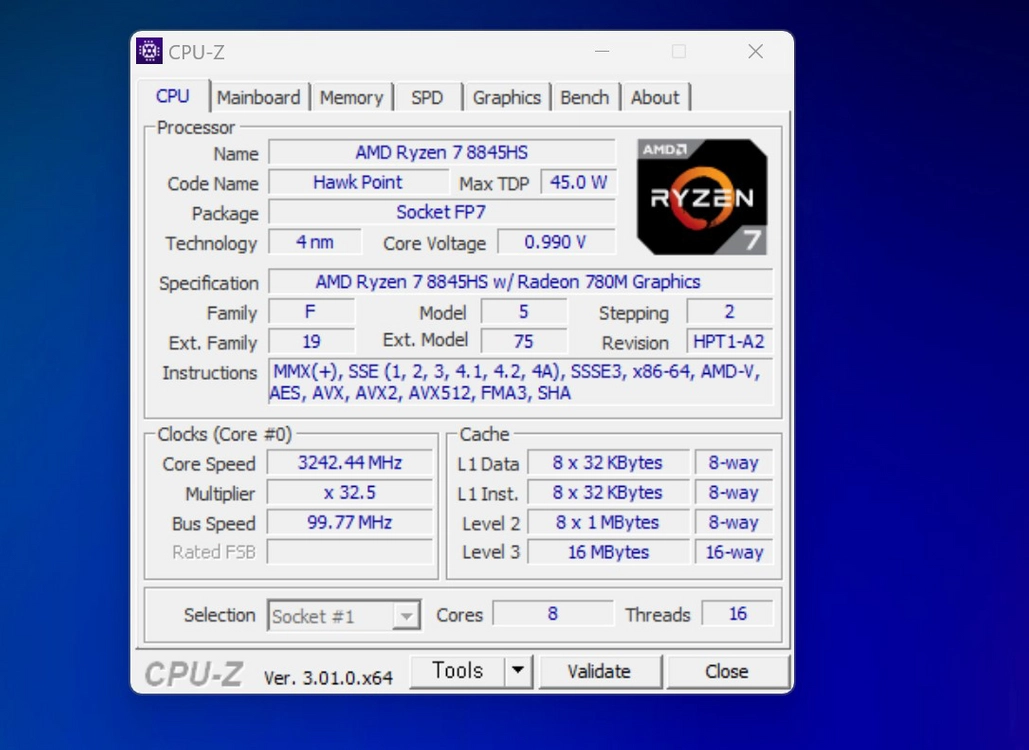Image resolution: width=1029 pixels, height=750 pixels.
Task: Click the Core Speed value 3242.44 MHz
Action: point(350,463)
